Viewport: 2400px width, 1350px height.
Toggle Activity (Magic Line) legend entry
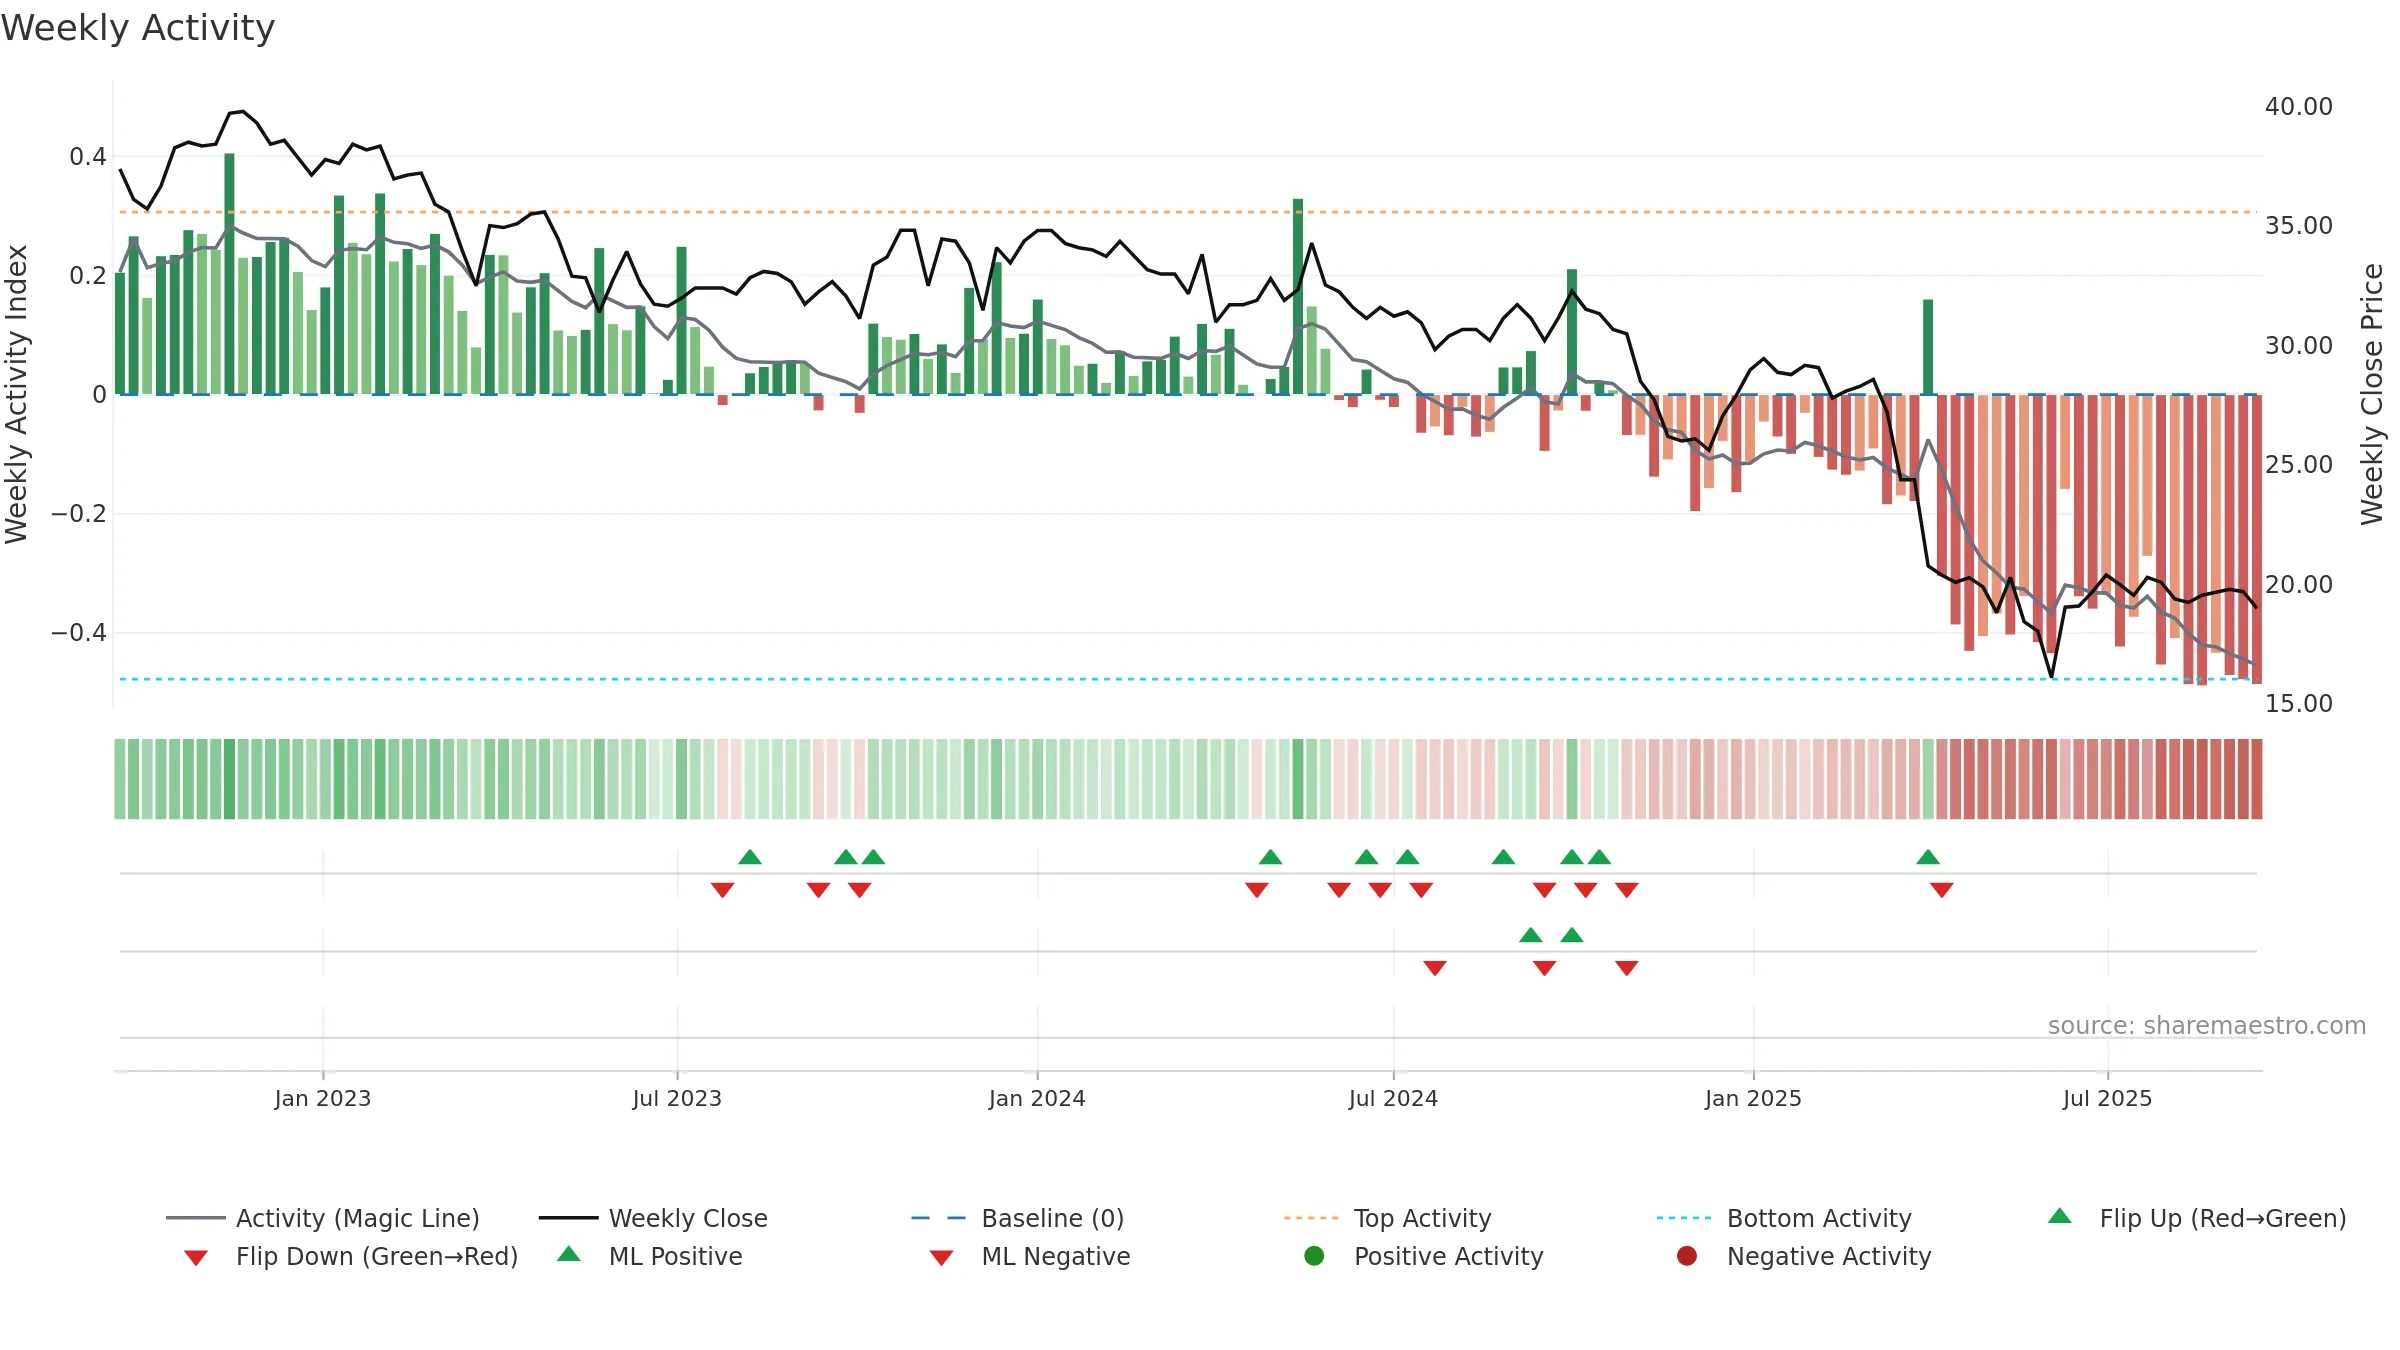point(323,1218)
